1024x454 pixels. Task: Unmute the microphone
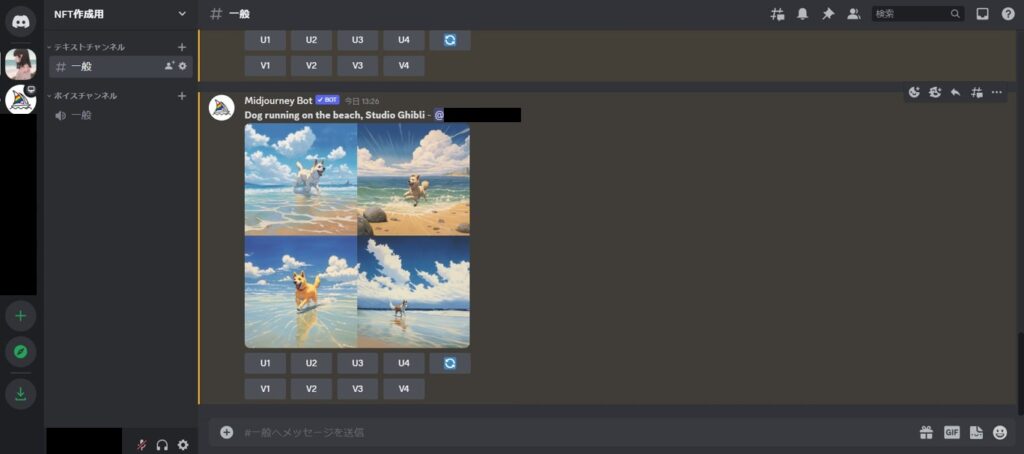click(x=142, y=445)
